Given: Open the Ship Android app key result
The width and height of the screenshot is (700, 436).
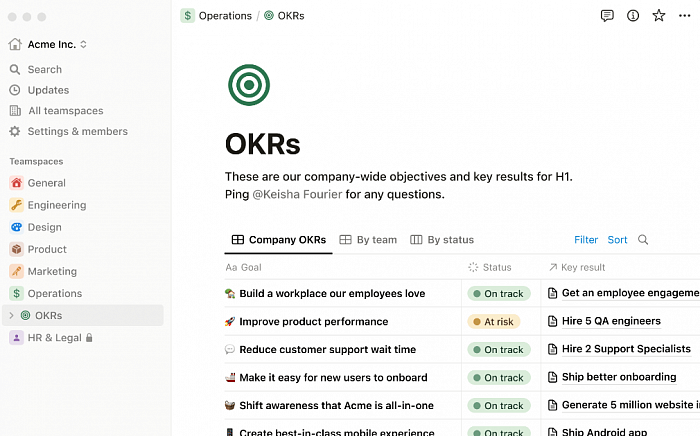Looking at the screenshot, I should tap(604, 432).
